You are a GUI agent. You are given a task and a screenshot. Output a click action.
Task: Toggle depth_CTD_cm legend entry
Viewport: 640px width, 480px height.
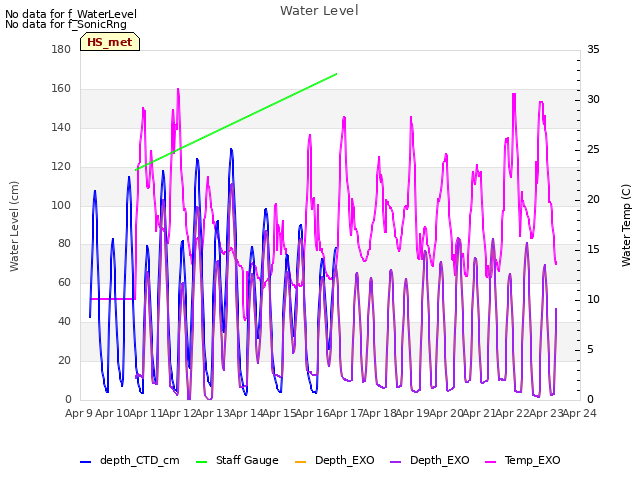130,460
